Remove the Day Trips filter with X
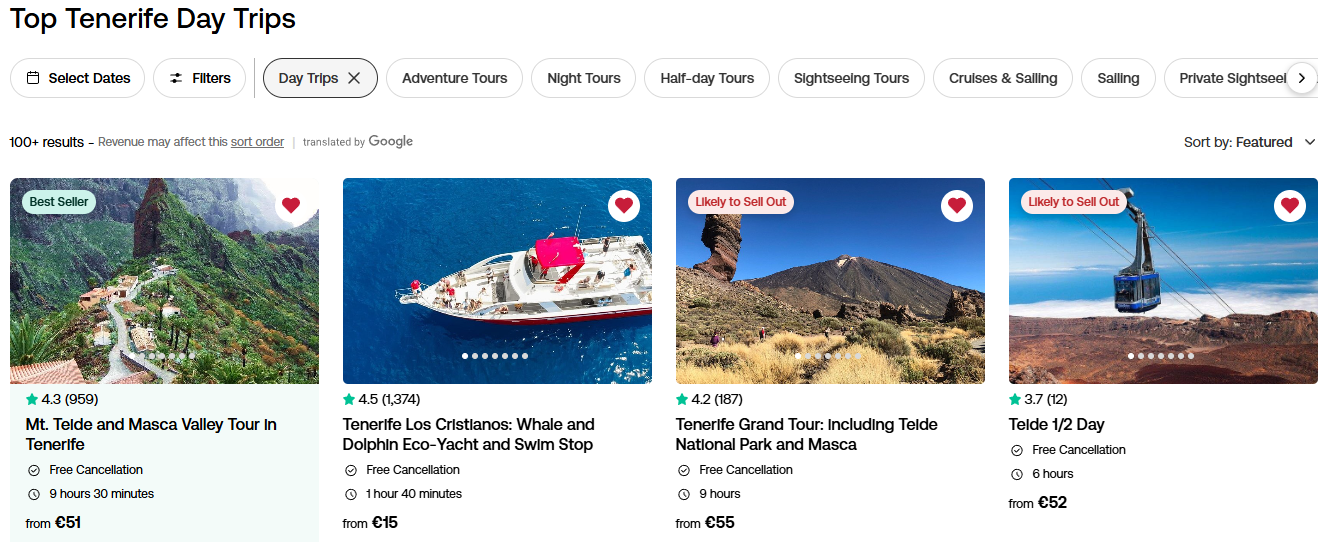The image size is (1318, 542). [x=354, y=78]
